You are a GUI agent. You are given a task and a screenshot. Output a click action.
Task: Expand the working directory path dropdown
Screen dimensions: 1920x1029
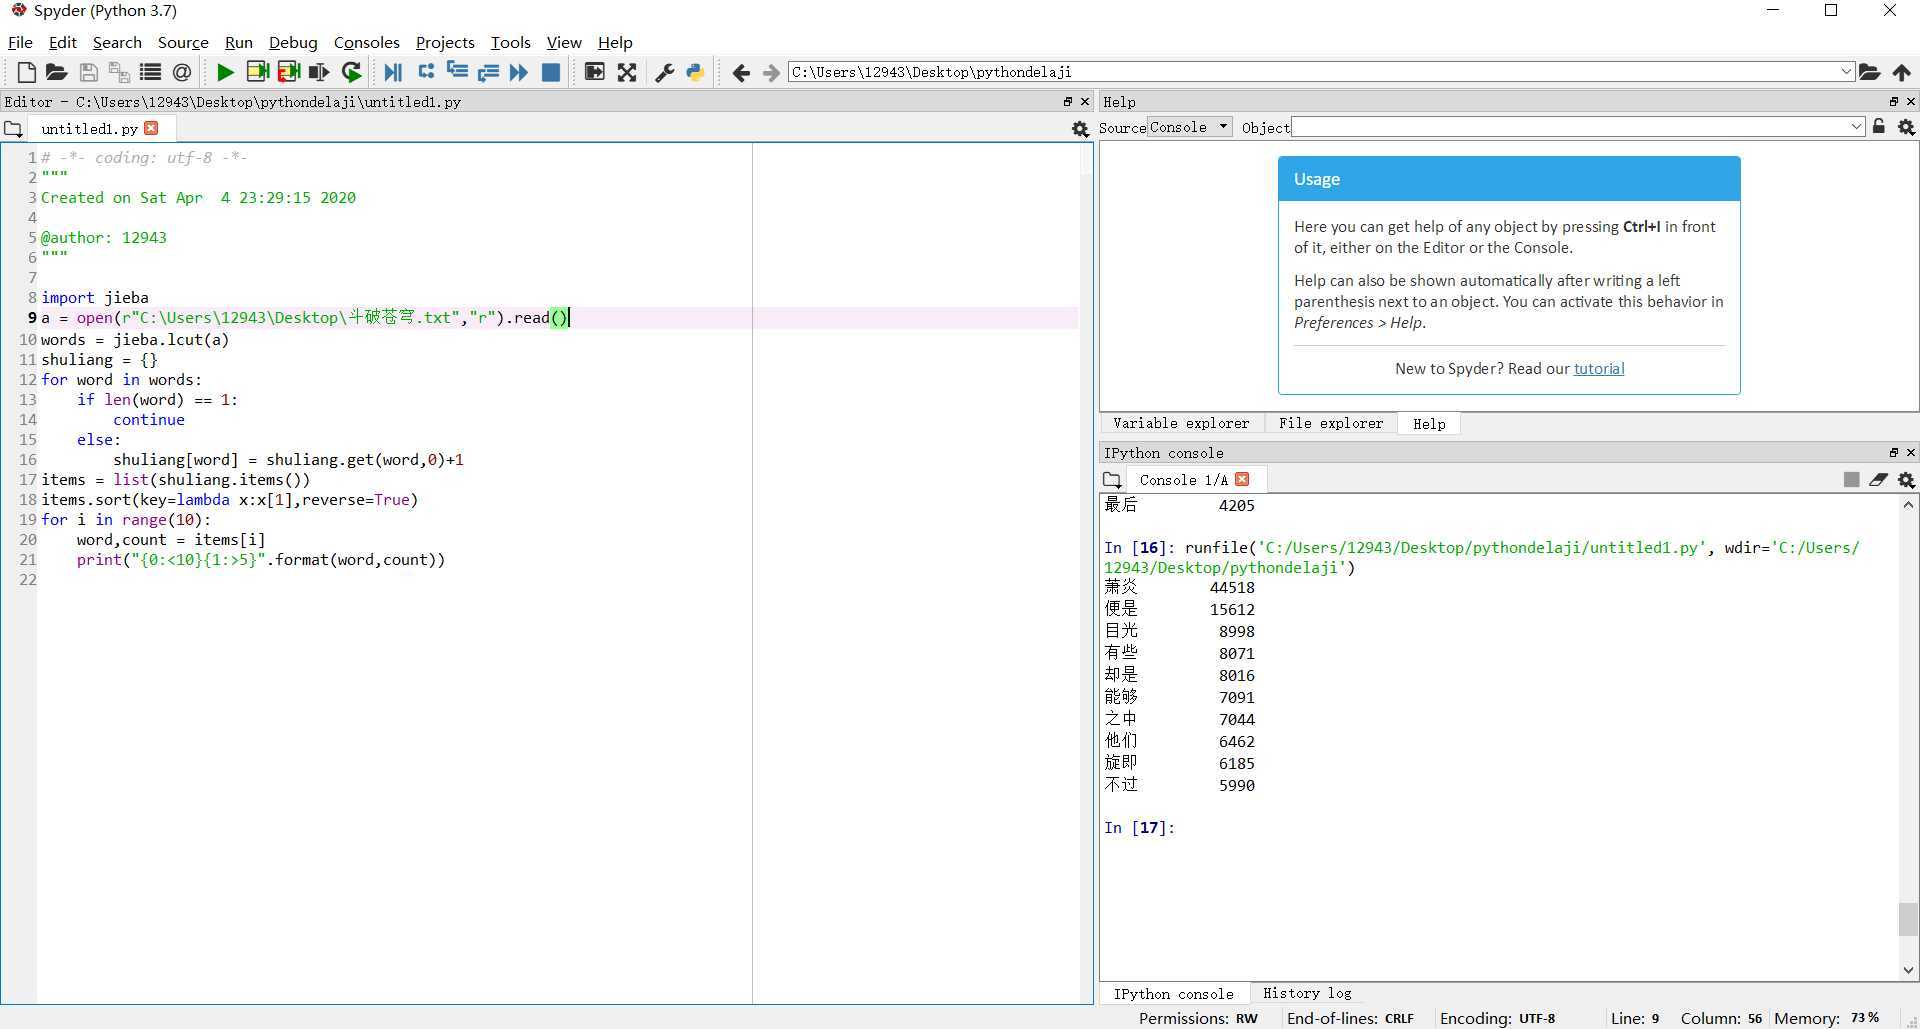[x=1846, y=72]
